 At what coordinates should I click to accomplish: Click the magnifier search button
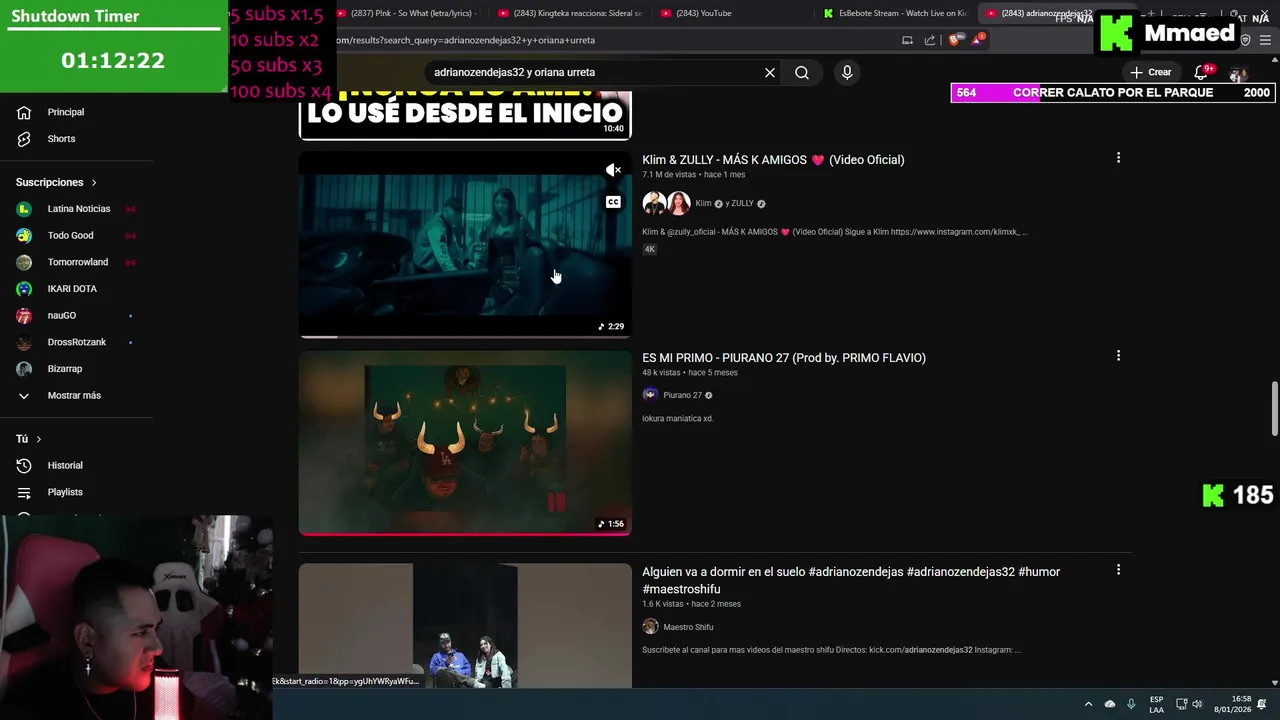[x=802, y=72]
